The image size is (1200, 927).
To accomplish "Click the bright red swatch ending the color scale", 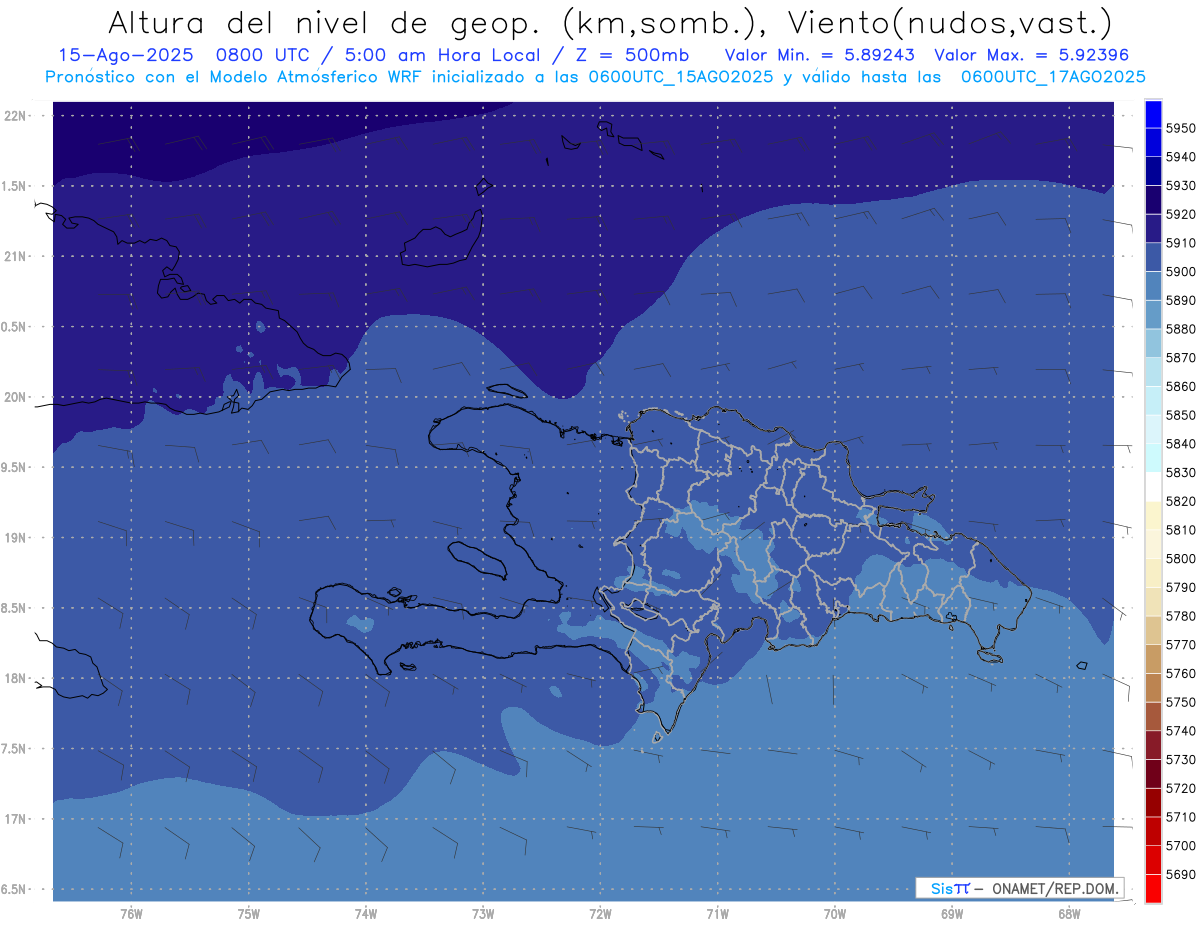I will click(x=1153, y=888).
